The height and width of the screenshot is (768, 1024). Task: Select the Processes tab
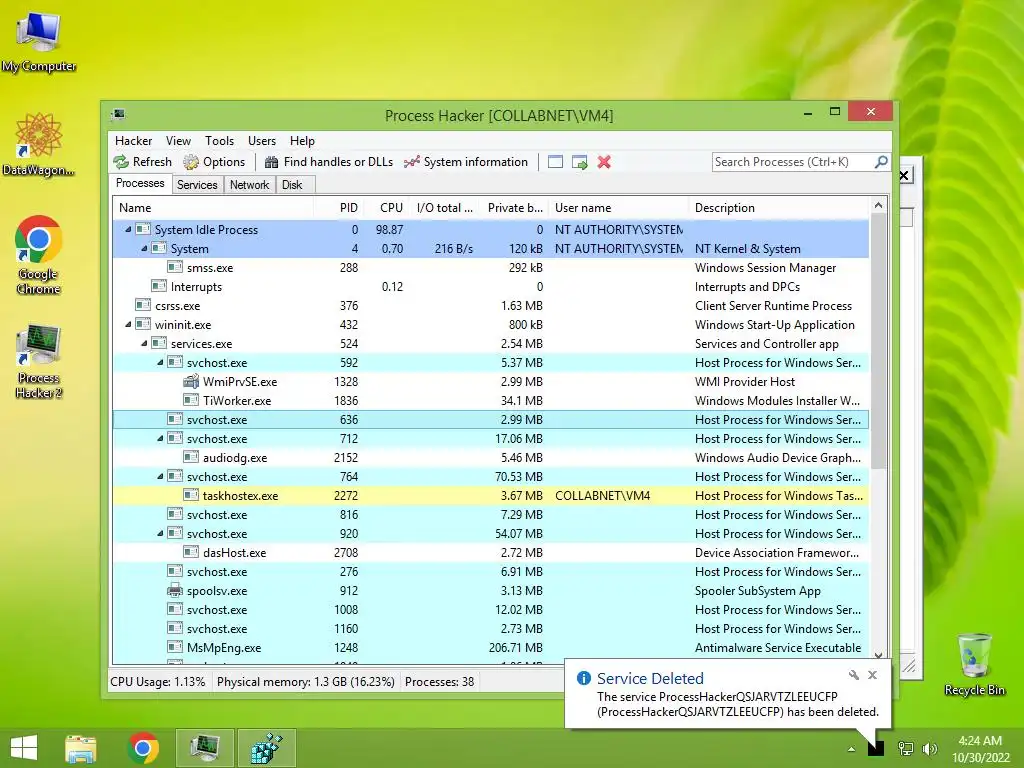(140, 184)
